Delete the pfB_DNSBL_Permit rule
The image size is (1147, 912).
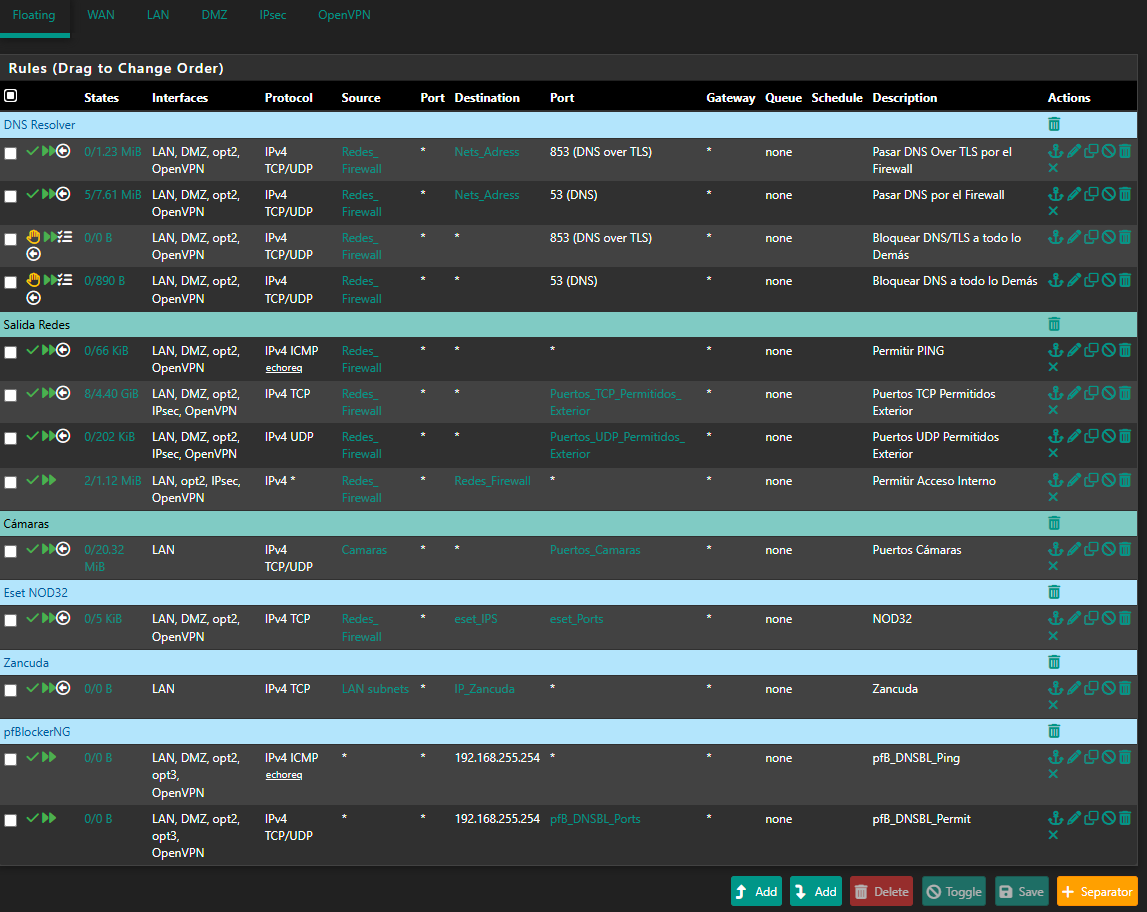pos(1125,818)
